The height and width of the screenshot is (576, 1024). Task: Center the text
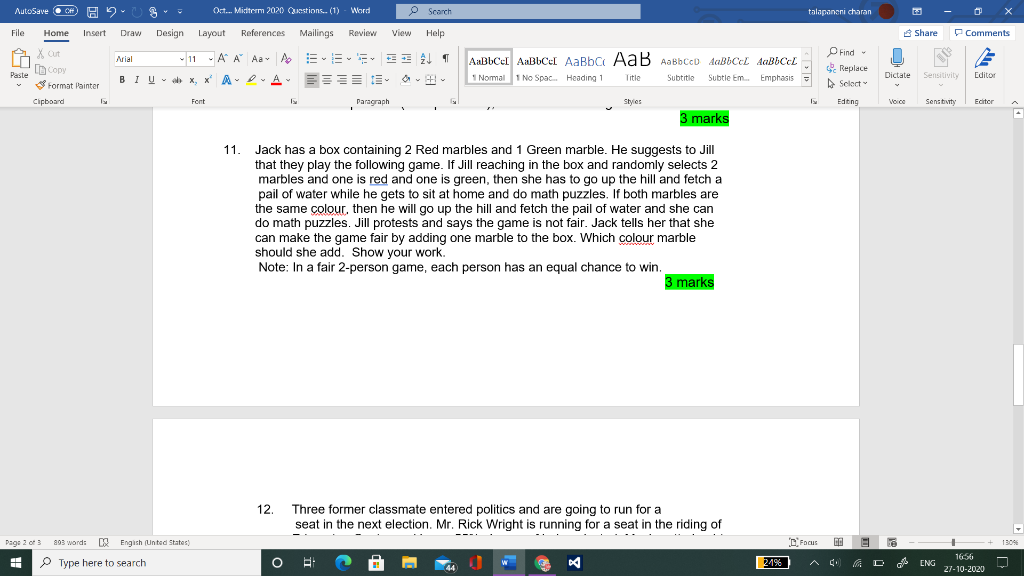[327, 80]
